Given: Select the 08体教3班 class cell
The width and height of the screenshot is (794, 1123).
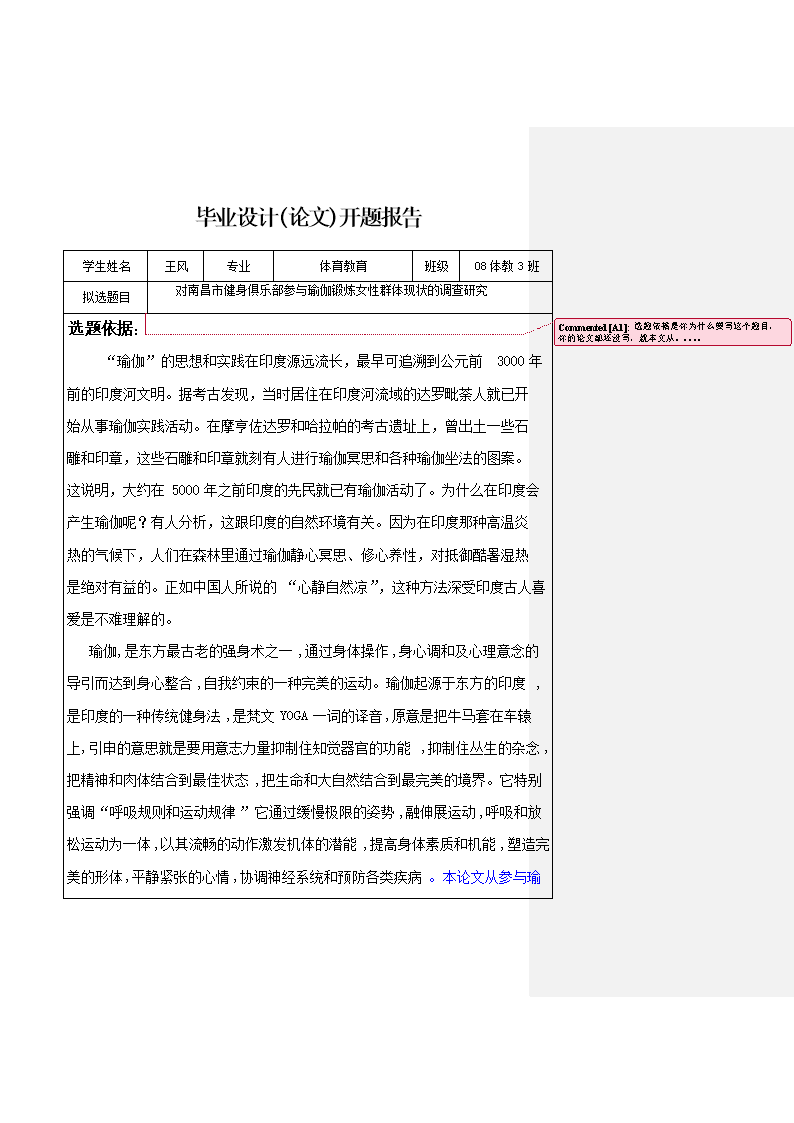Looking at the screenshot, I should click(x=506, y=266).
